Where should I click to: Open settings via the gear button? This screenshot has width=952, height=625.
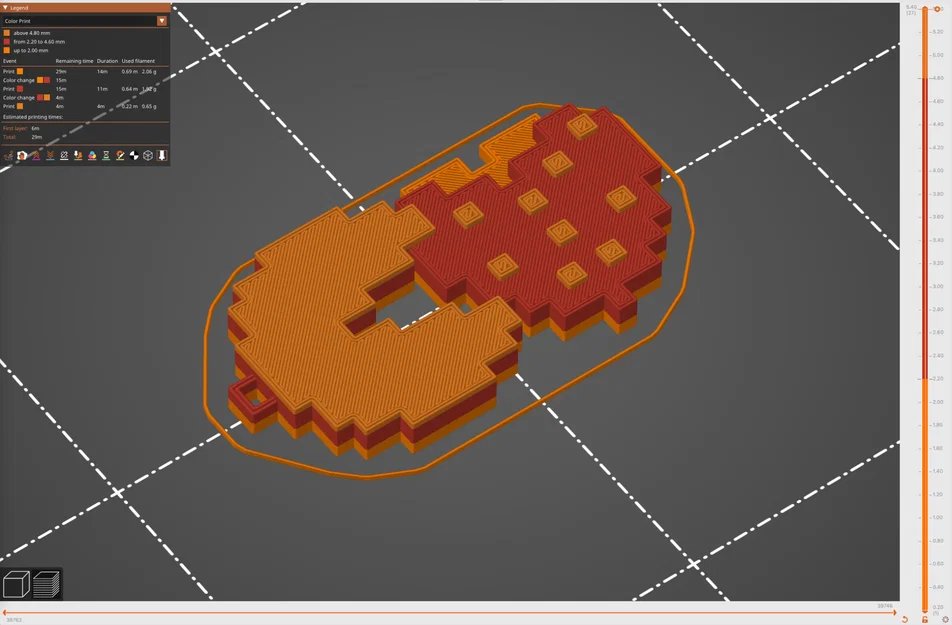coord(945,618)
